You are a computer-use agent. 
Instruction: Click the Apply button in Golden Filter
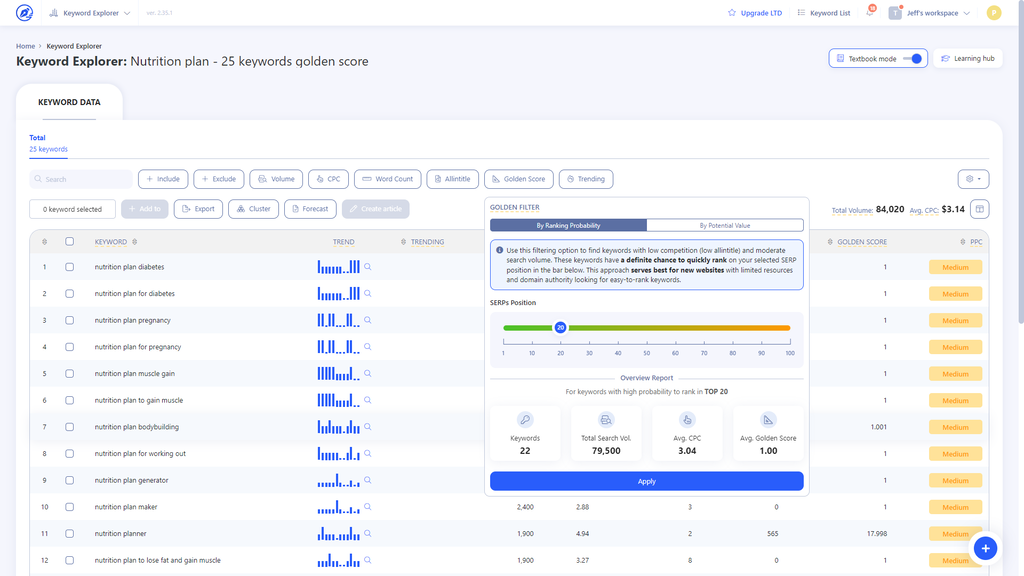pos(646,481)
